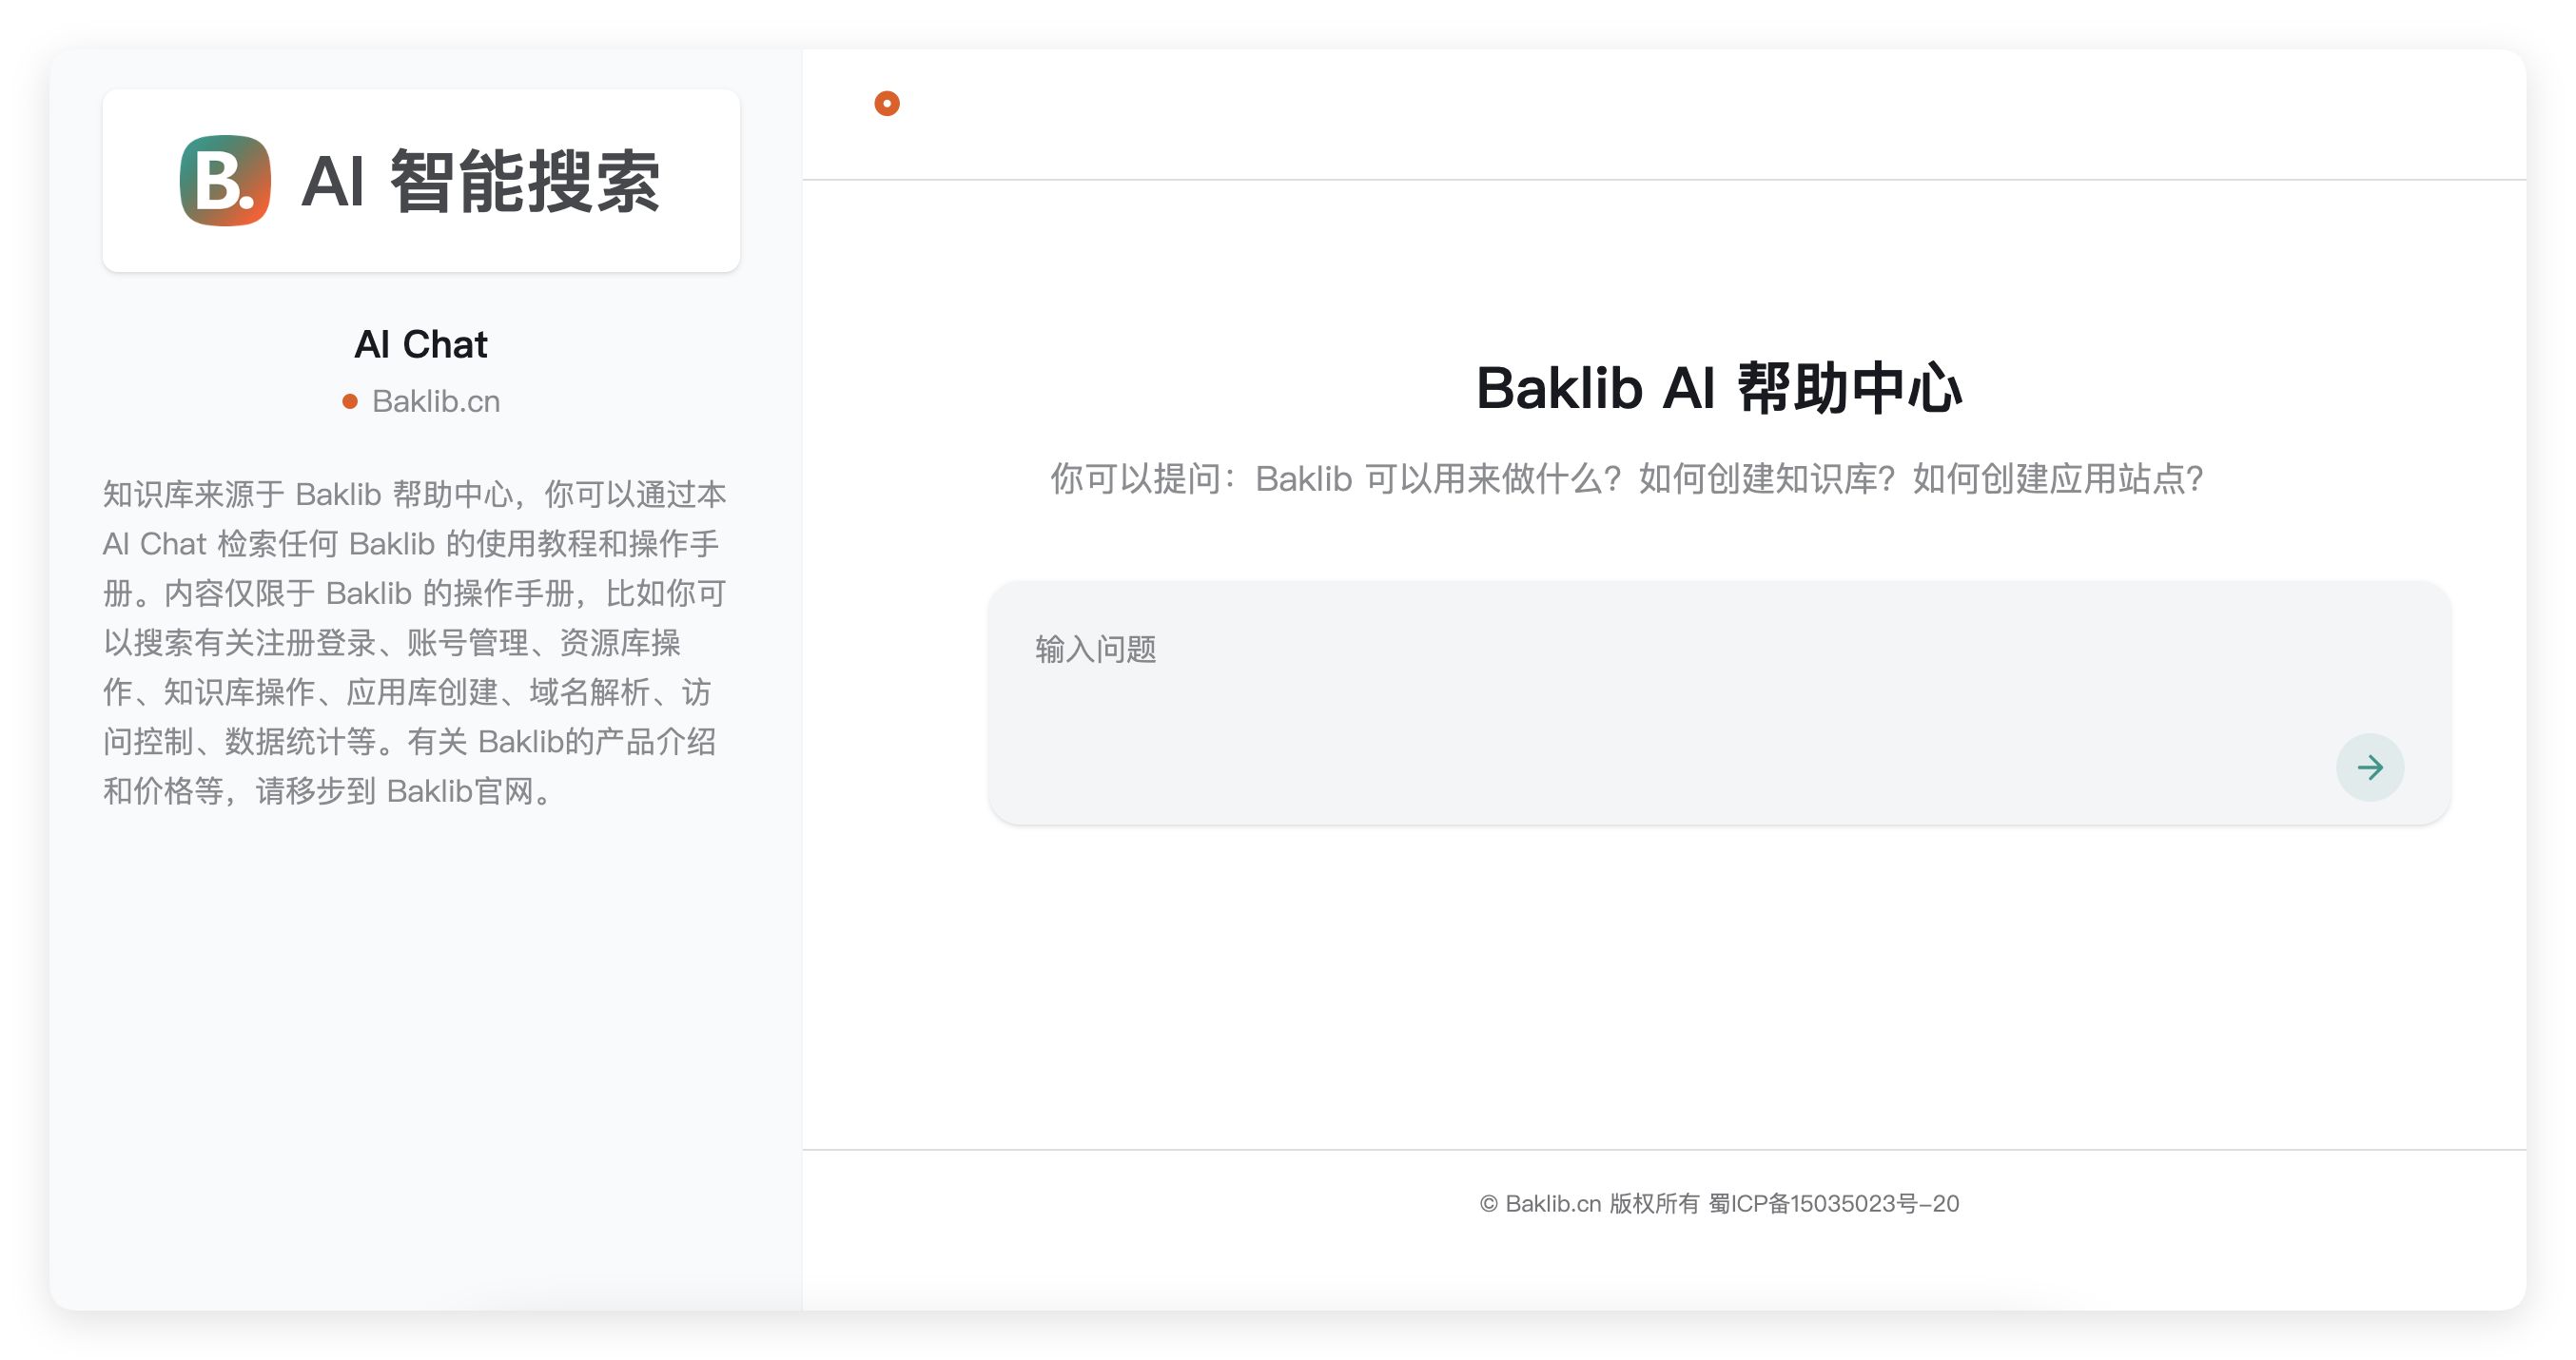This screenshot has height=1360, width=2576.
Task: Click the "输入问题" question input field
Action: 1719,702
